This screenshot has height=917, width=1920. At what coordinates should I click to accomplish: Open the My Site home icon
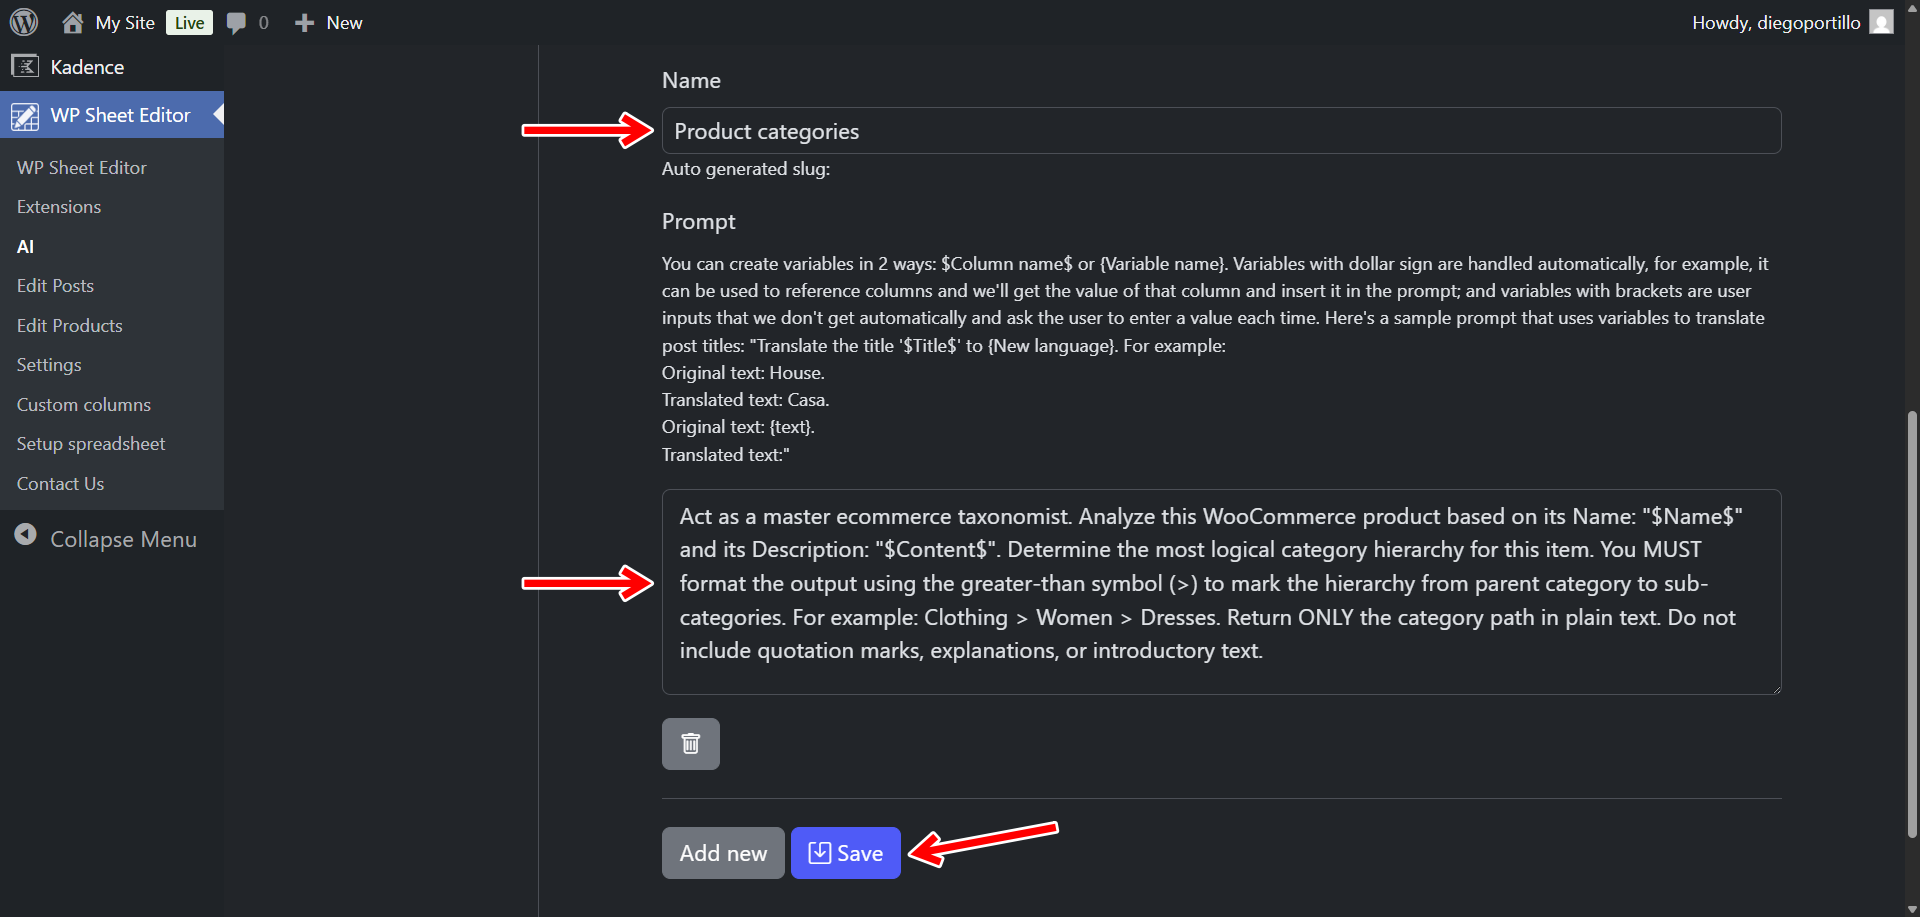pyautogui.click(x=72, y=22)
